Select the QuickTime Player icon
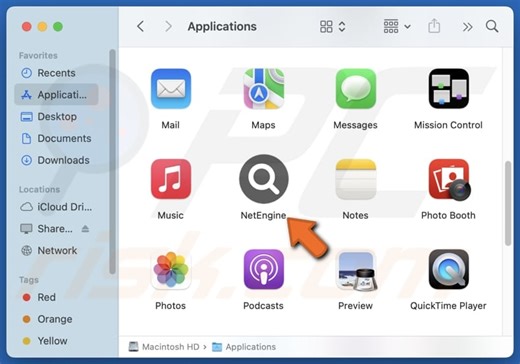Image resolution: width=520 pixels, height=364 pixels. click(x=448, y=269)
